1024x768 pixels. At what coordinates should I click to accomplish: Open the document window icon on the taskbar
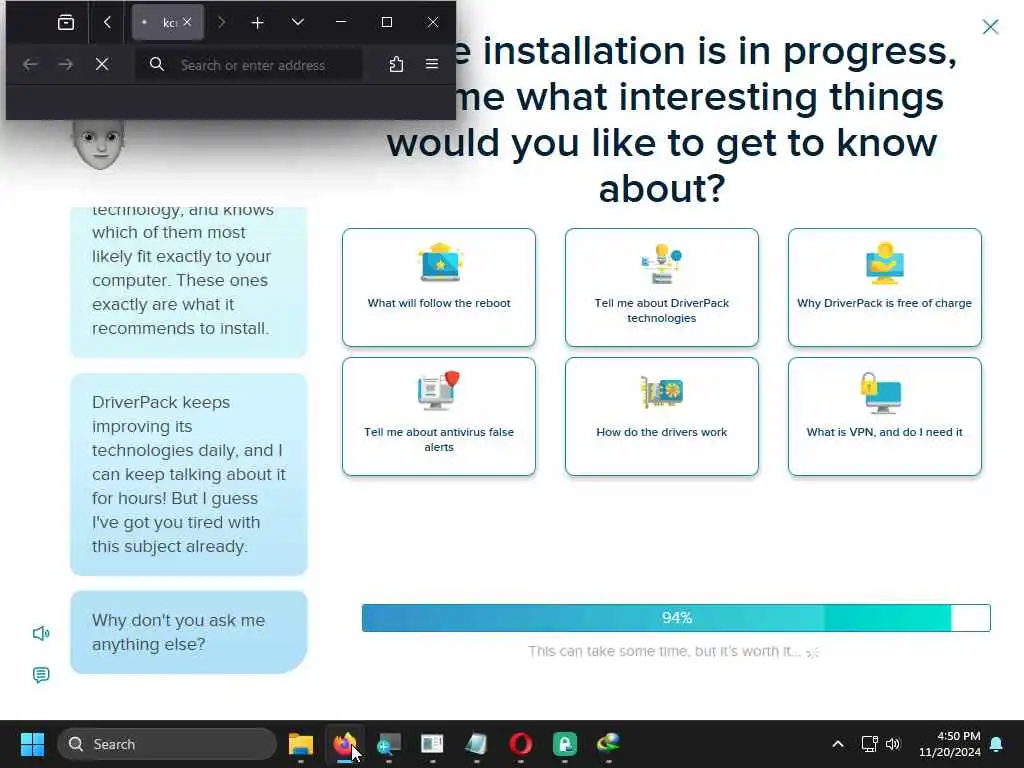click(x=432, y=744)
